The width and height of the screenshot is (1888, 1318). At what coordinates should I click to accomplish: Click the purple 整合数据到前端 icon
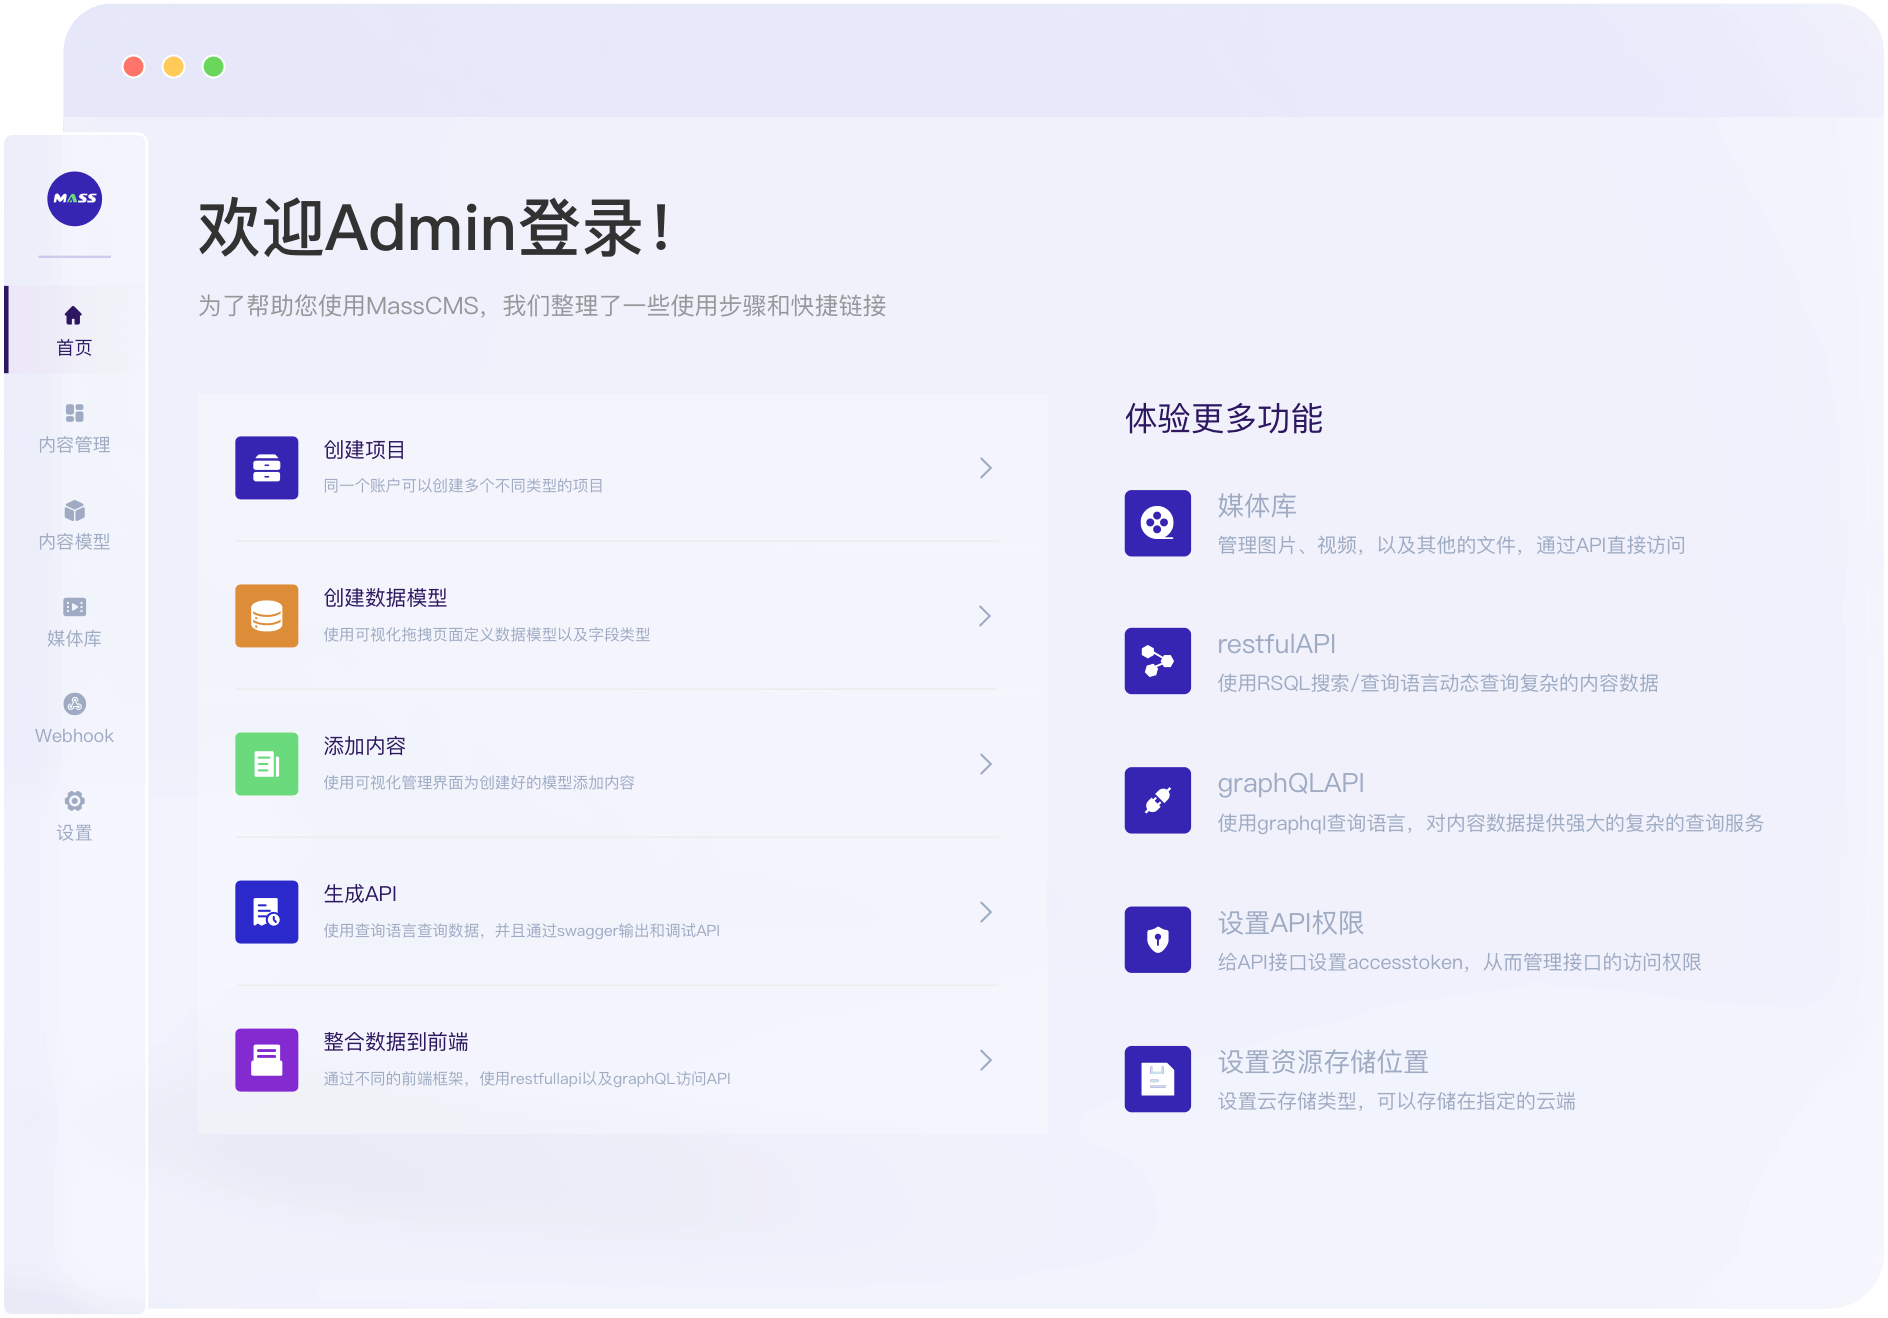click(x=266, y=1059)
